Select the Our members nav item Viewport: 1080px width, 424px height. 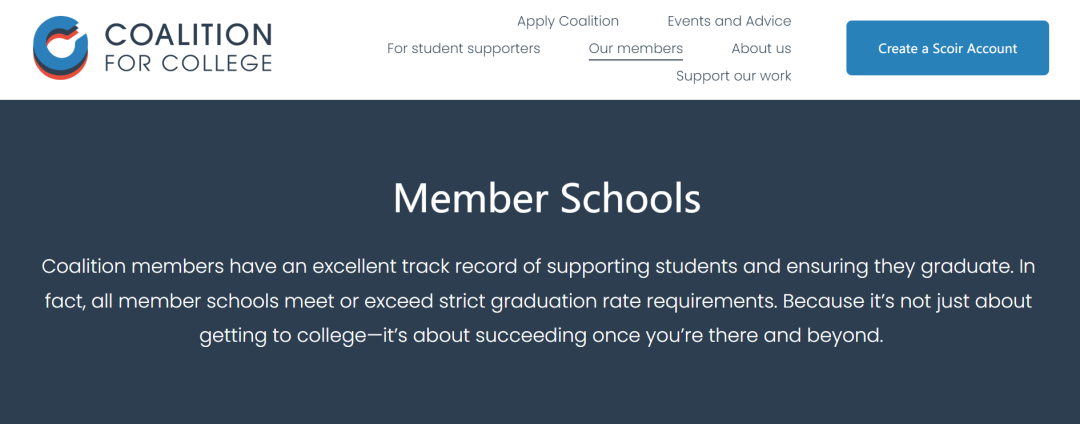(x=636, y=48)
